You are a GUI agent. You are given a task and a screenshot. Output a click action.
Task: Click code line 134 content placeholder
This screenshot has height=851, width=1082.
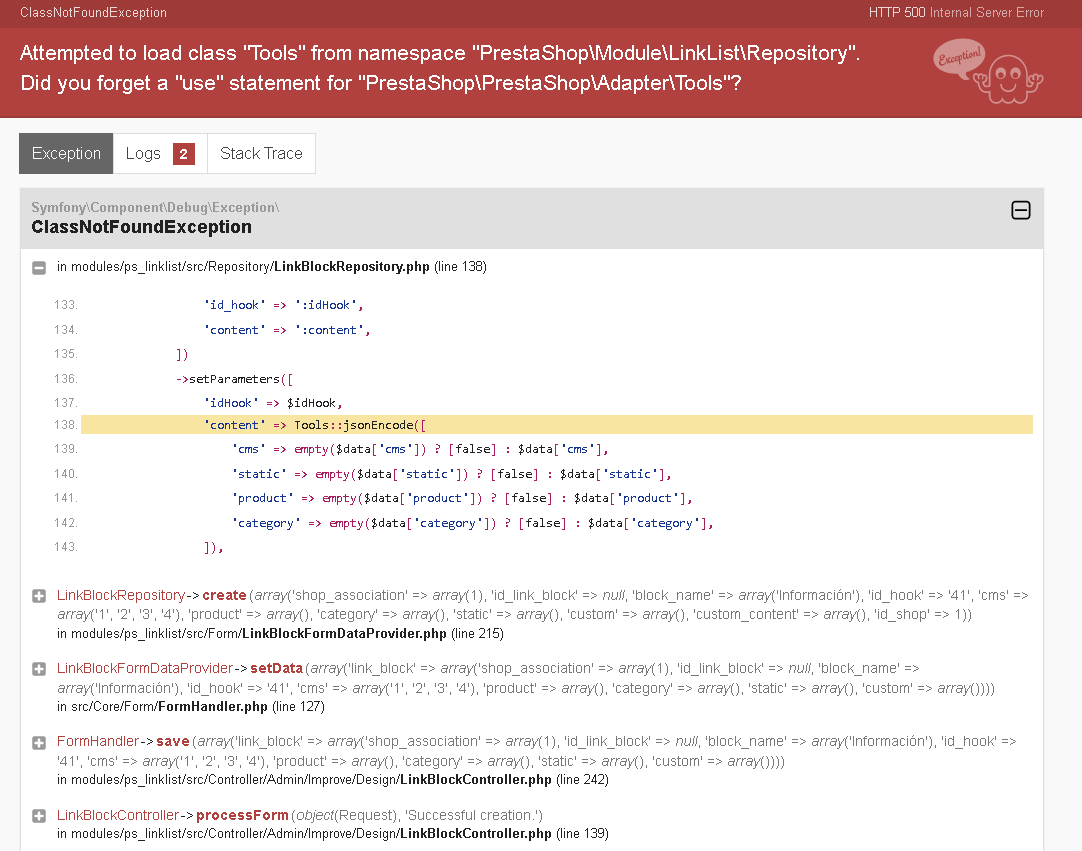[x=286, y=331]
